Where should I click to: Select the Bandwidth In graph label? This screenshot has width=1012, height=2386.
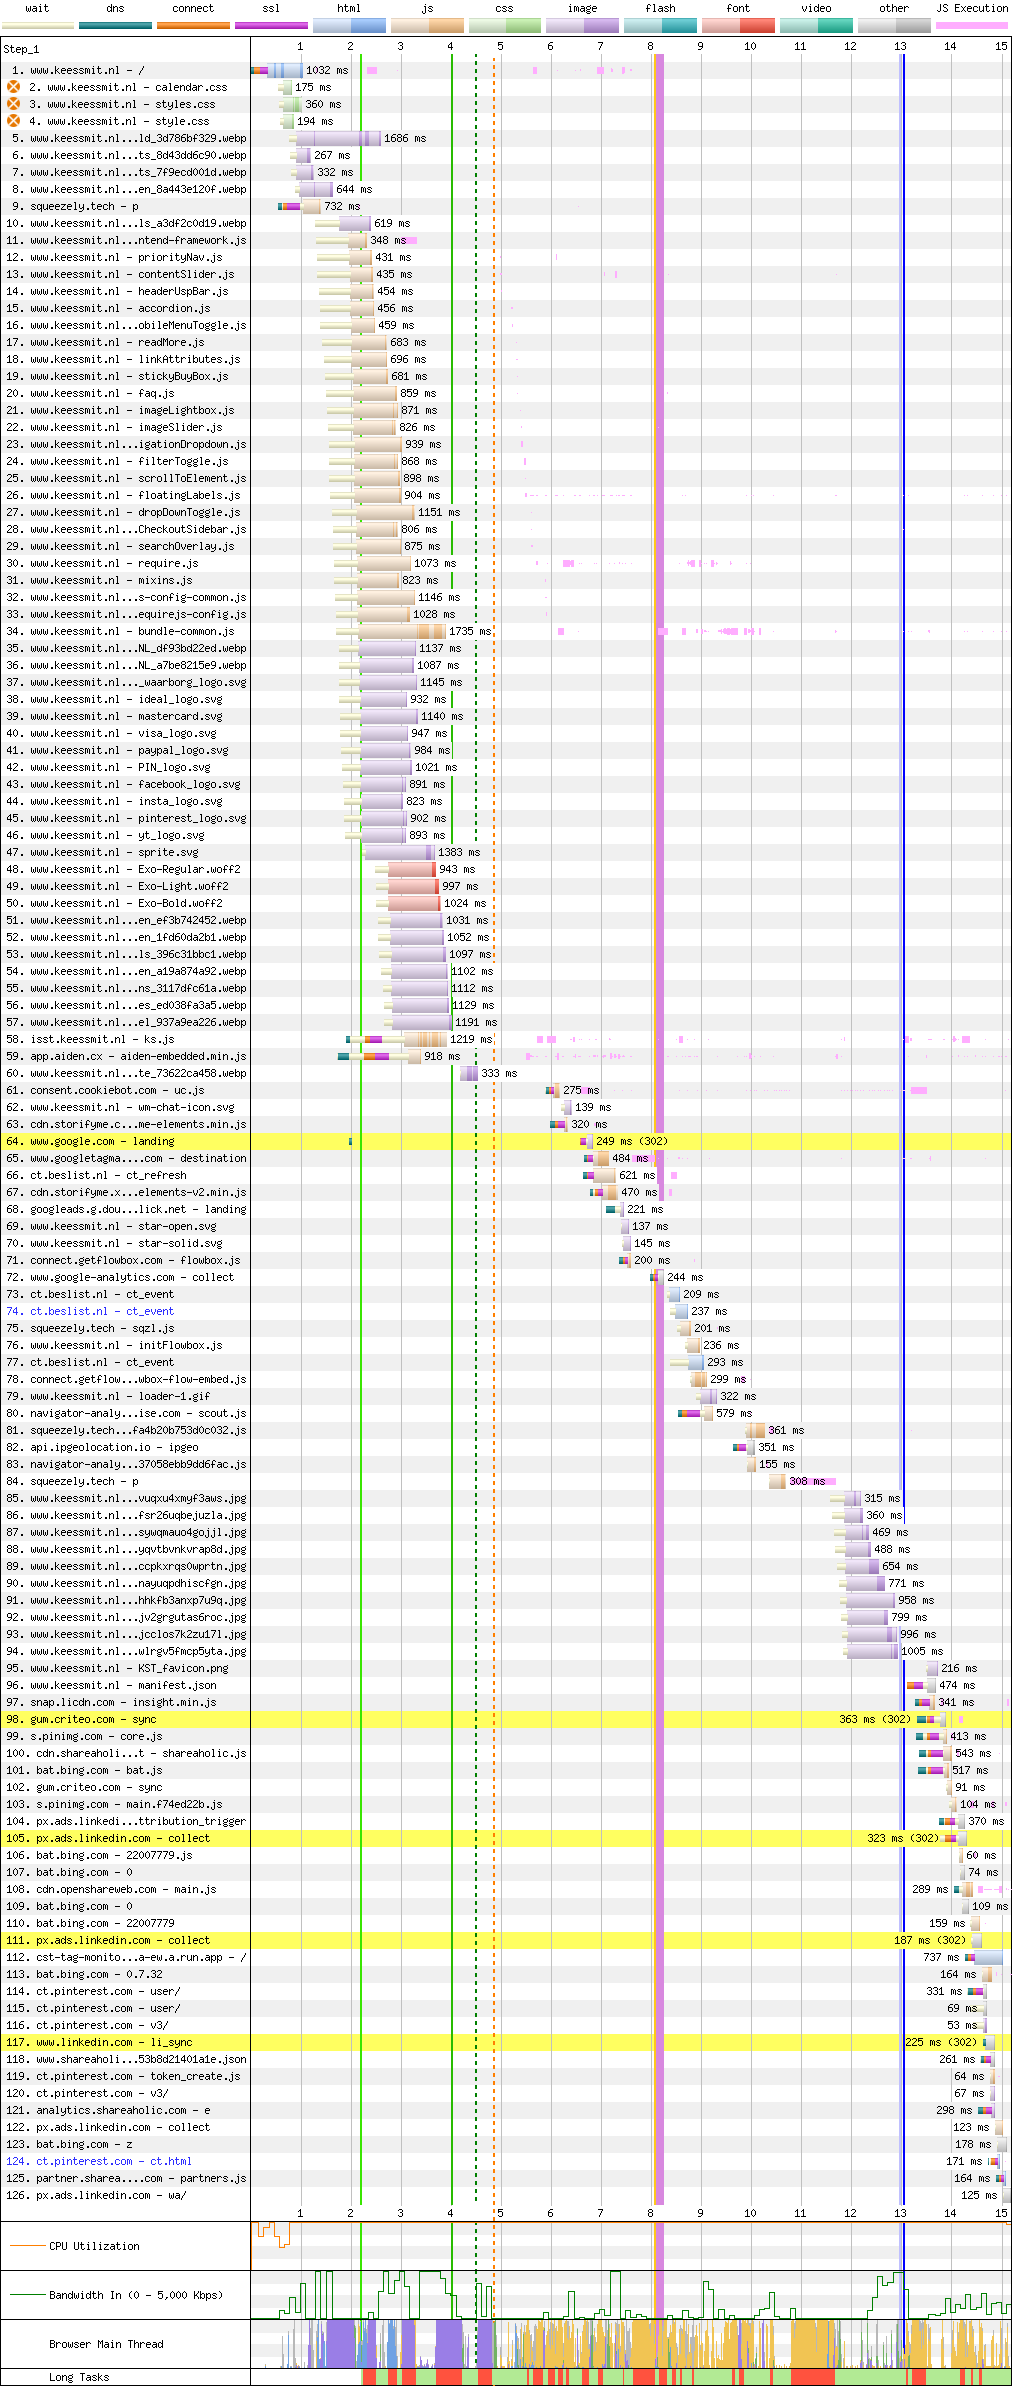(135, 2295)
